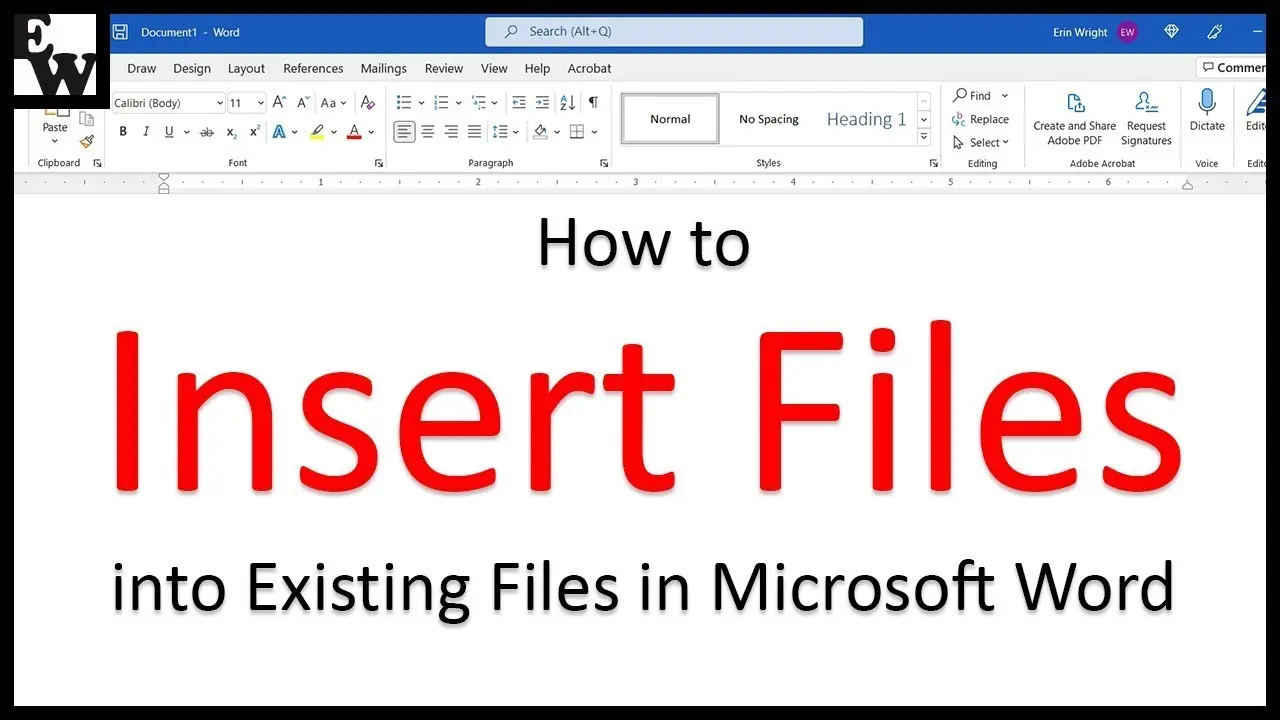Apply the No Spacing style

point(769,119)
